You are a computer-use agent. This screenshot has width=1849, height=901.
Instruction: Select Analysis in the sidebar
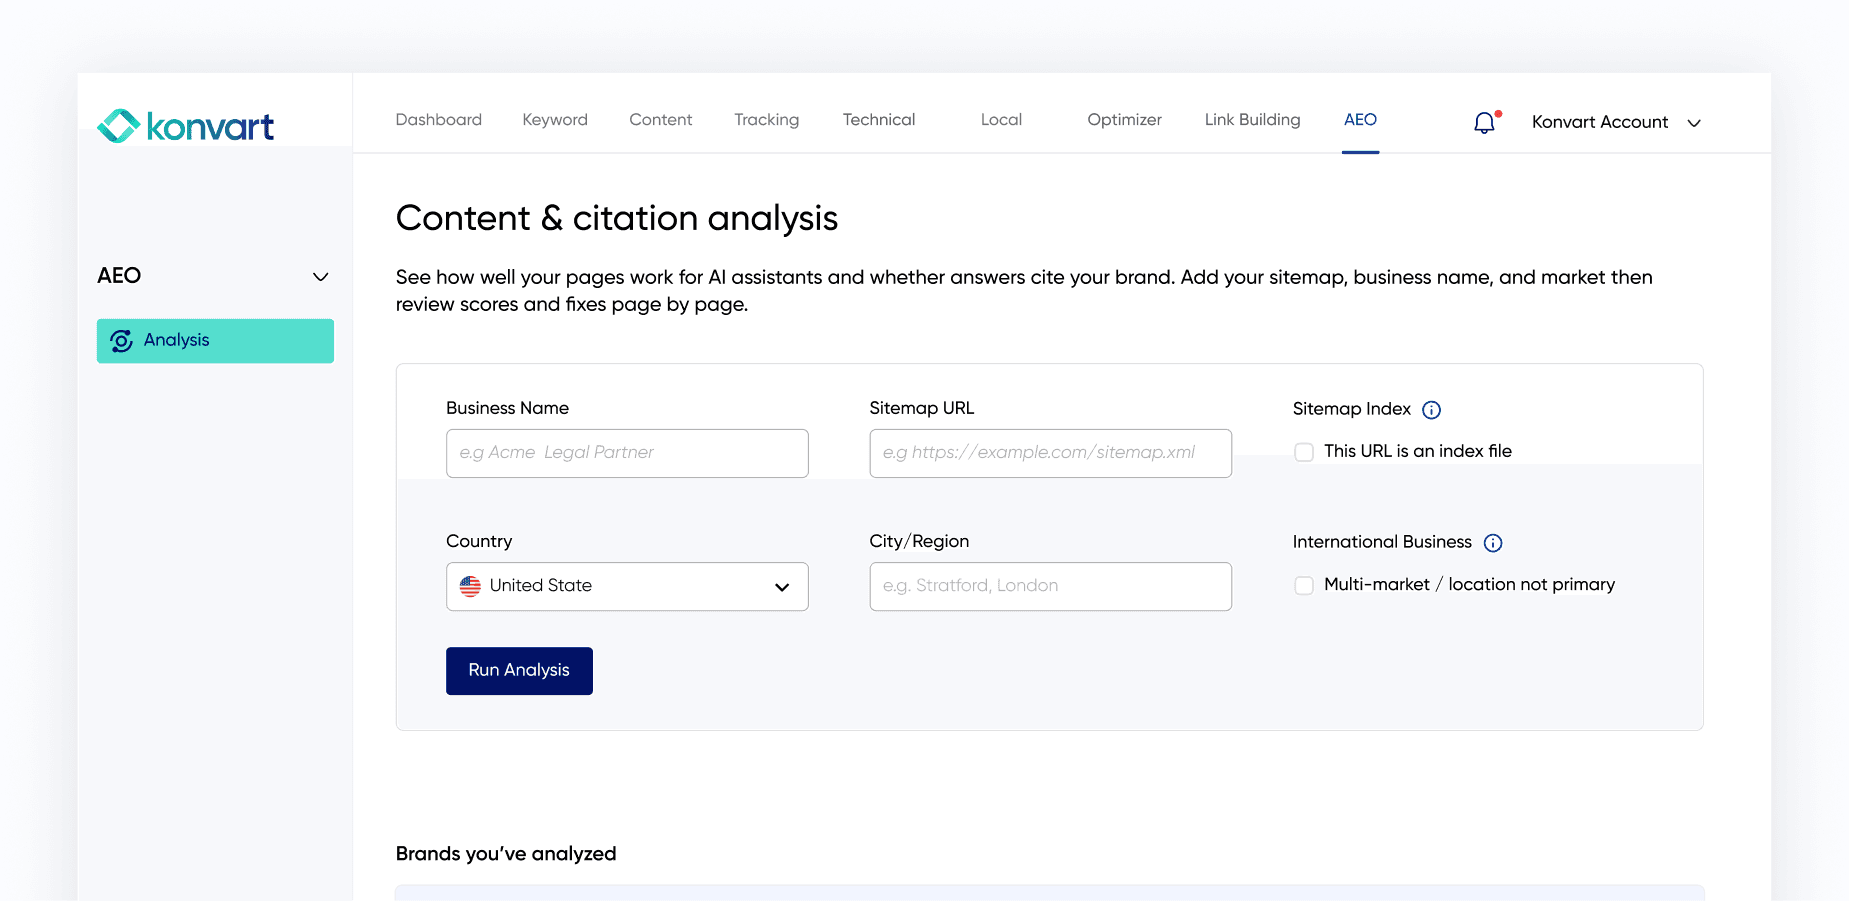pos(215,341)
